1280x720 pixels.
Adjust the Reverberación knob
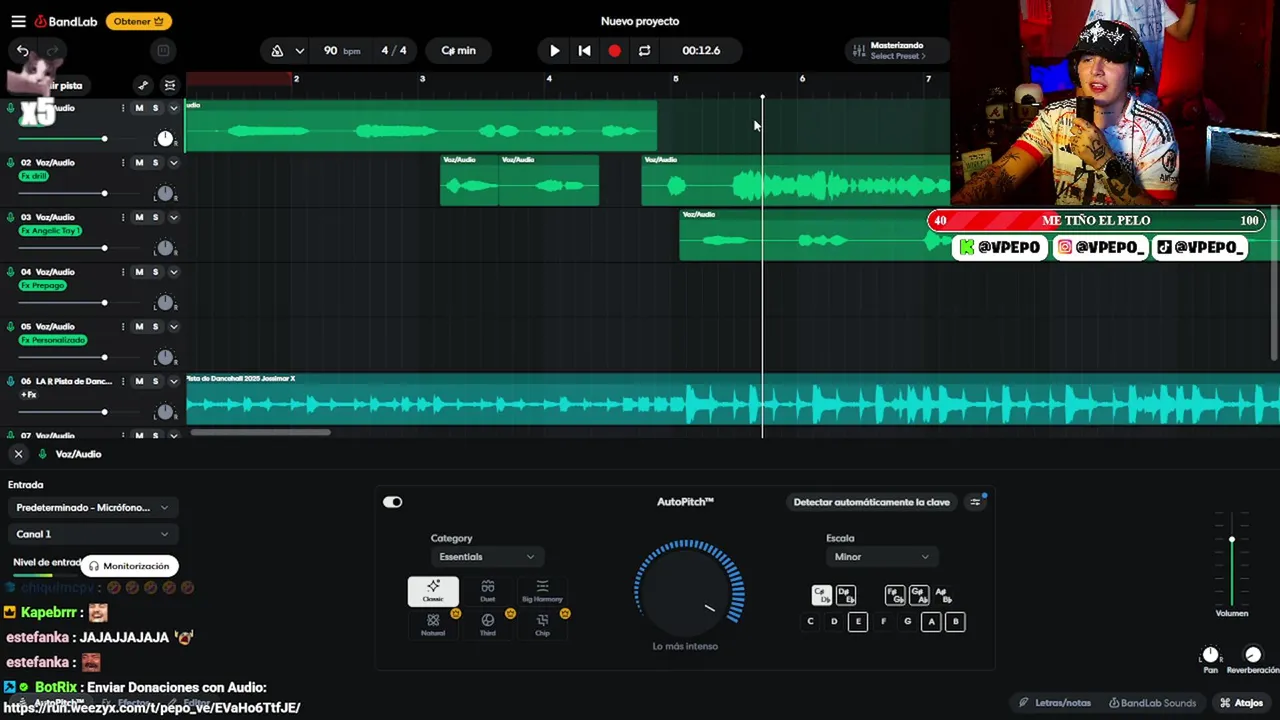[x=1253, y=655]
